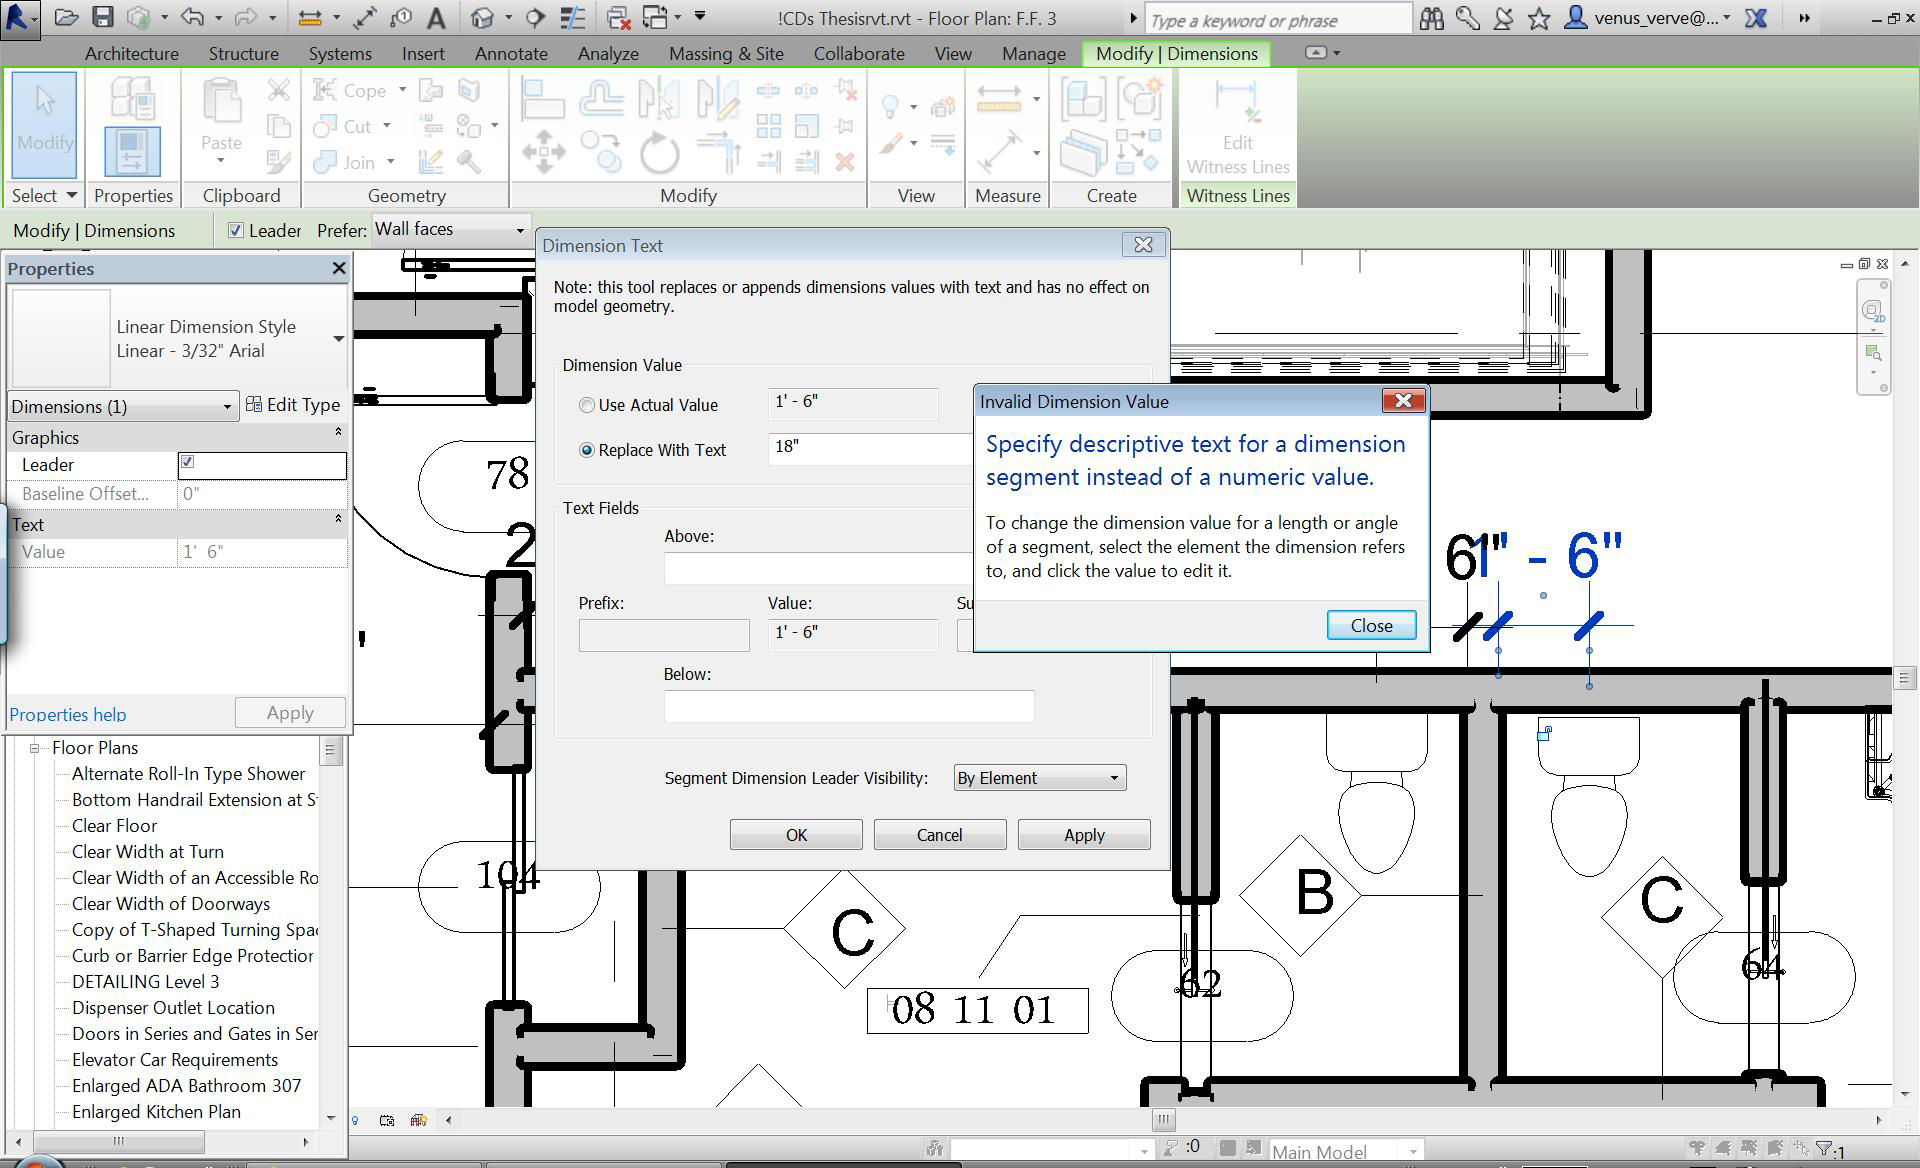Select the Use Actual Value radio button
The image size is (1920, 1168).
pos(587,405)
